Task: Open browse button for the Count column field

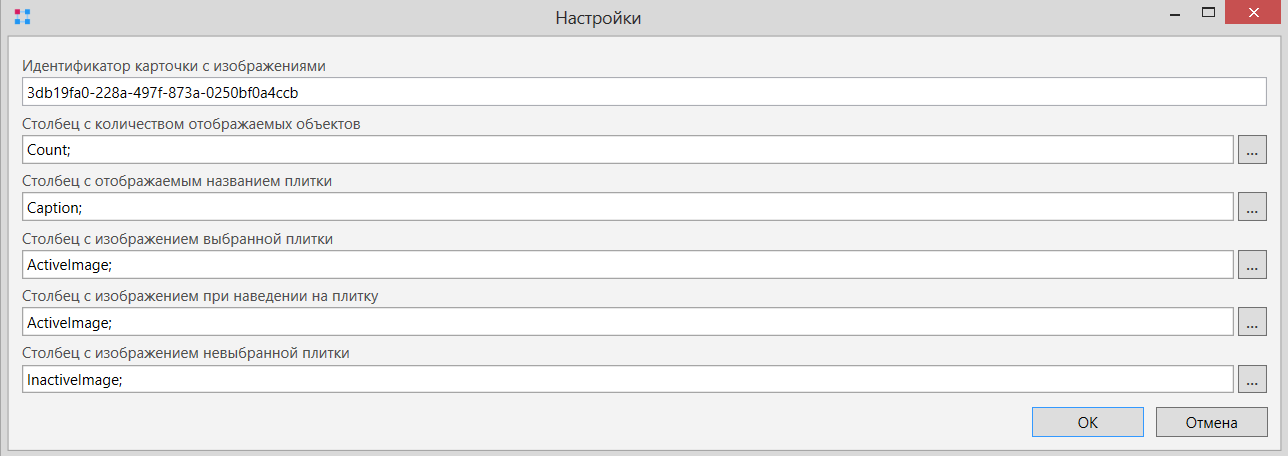Action: (1252, 150)
